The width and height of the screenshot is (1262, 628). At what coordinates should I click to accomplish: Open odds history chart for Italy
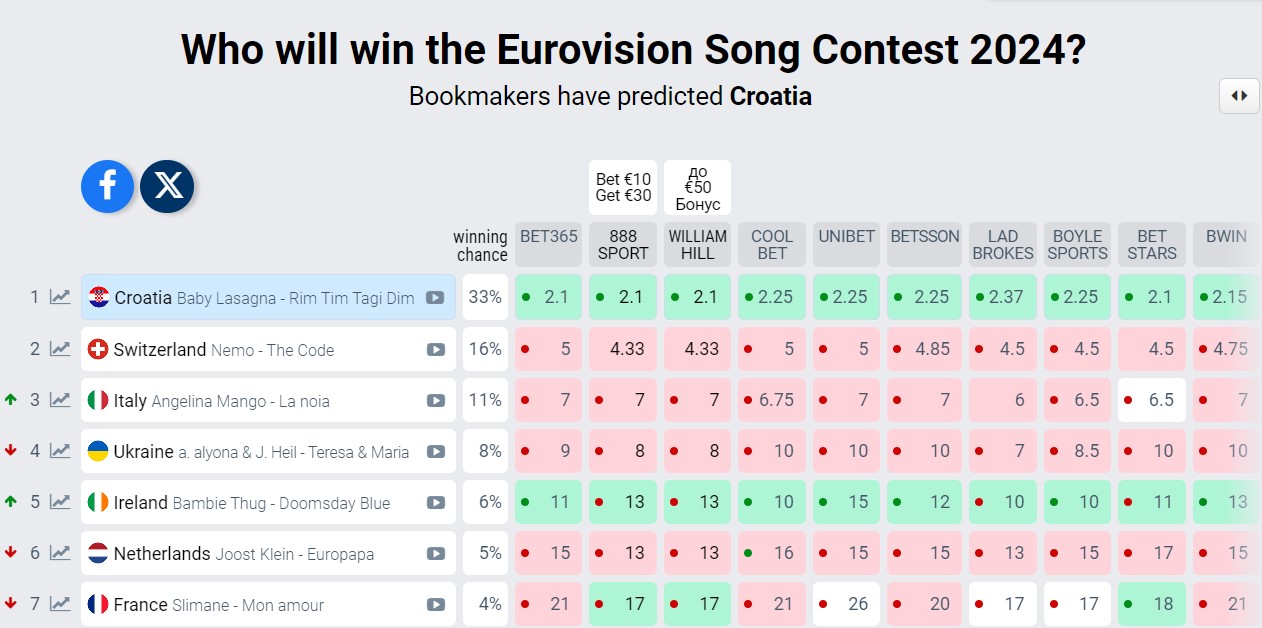coord(61,400)
